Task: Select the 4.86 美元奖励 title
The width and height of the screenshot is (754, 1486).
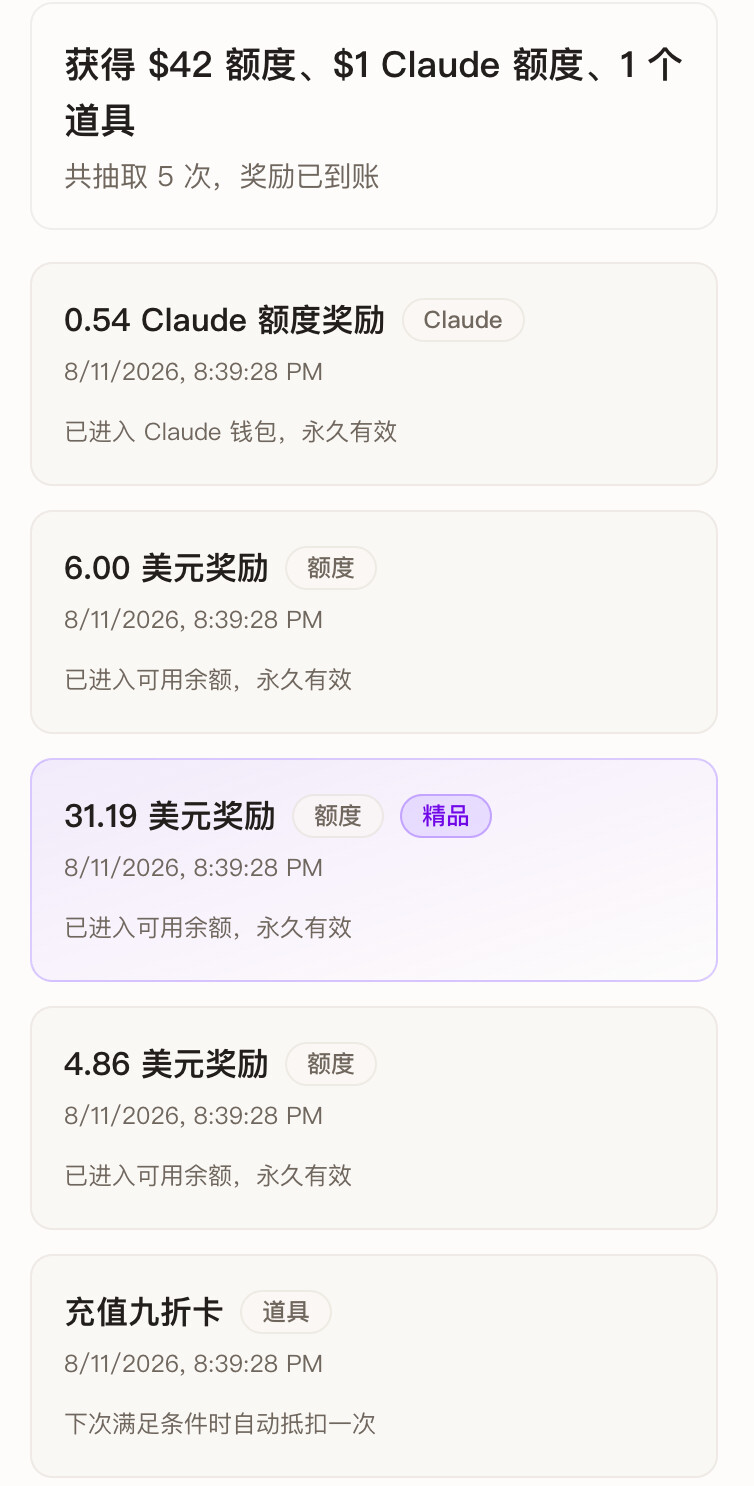Action: click(x=166, y=1064)
